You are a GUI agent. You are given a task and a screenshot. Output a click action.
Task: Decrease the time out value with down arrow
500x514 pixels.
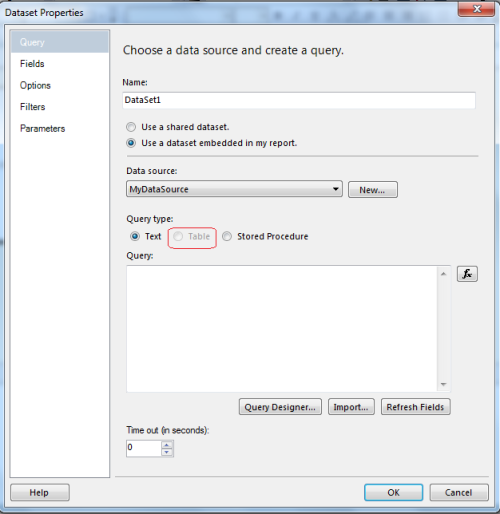click(x=167, y=452)
